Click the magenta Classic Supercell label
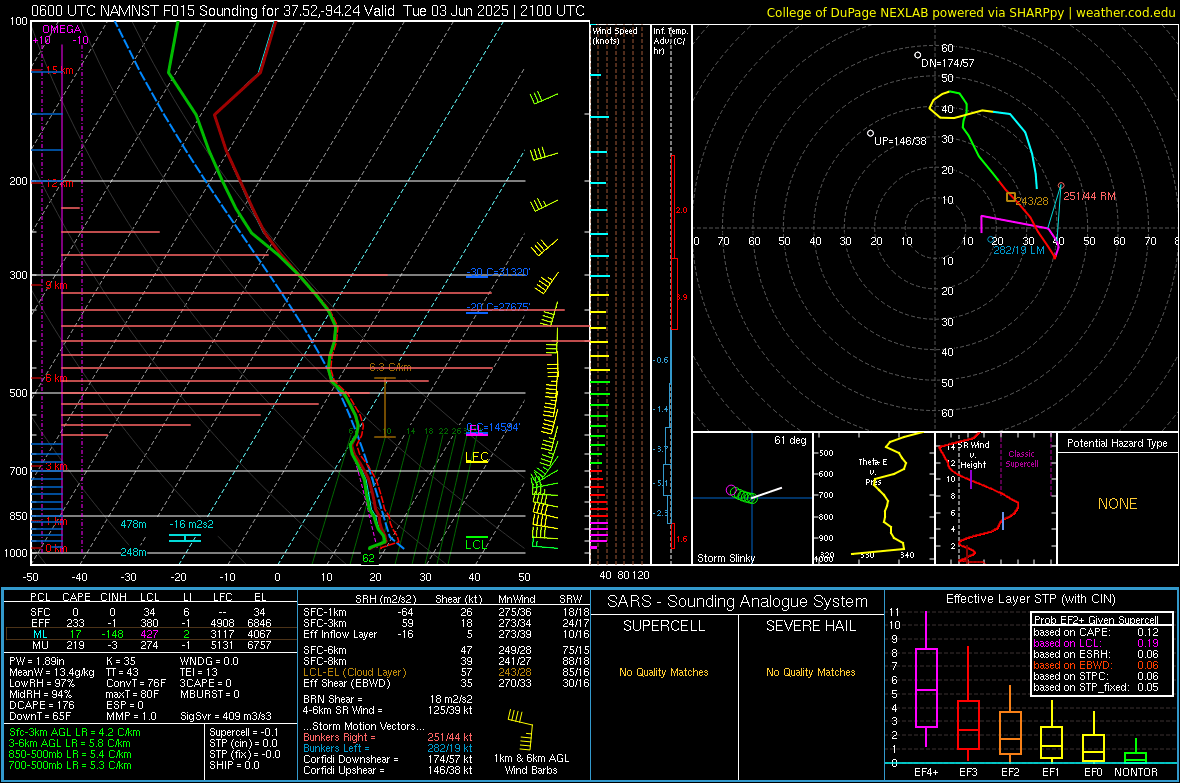The width and height of the screenshot is (1180, 783). coord(1021,459)
